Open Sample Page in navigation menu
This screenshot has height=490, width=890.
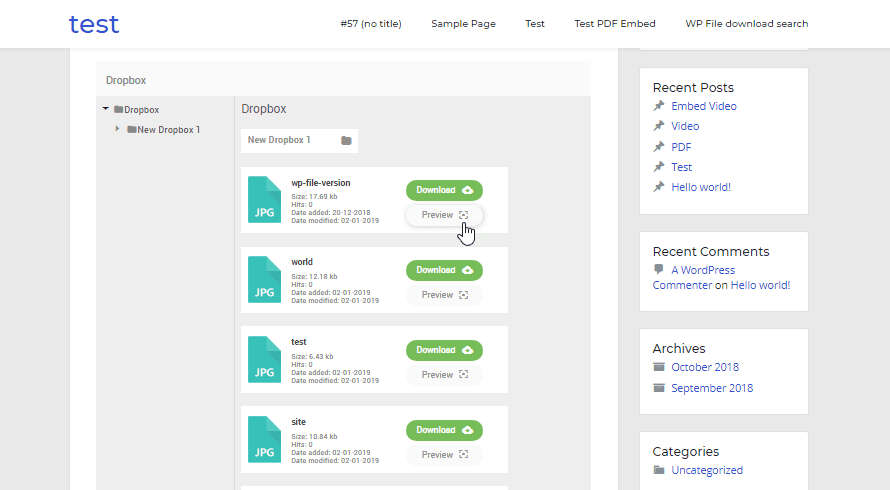click(463, 24)
